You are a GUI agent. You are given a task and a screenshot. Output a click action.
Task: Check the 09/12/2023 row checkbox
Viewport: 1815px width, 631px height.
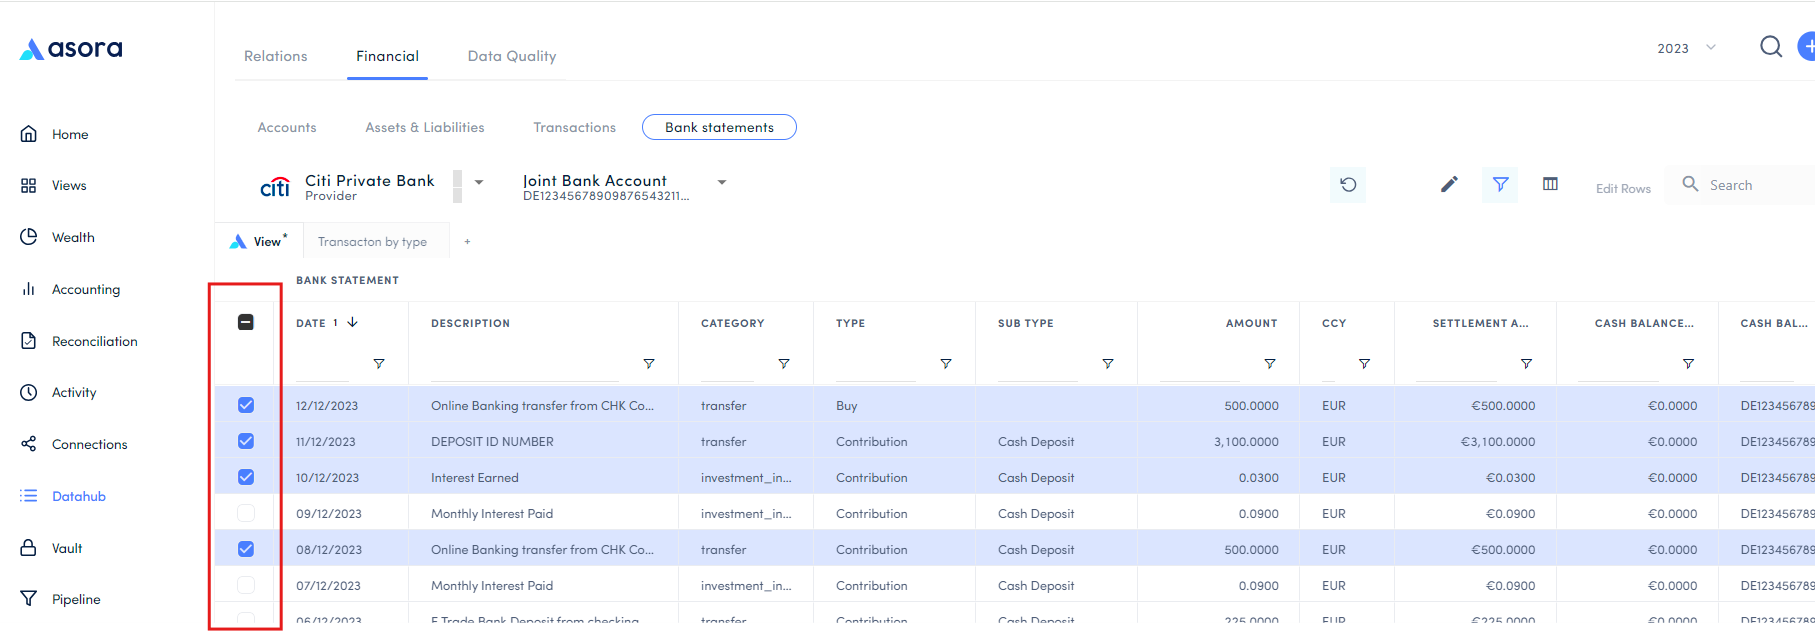[x=246, y=513]
